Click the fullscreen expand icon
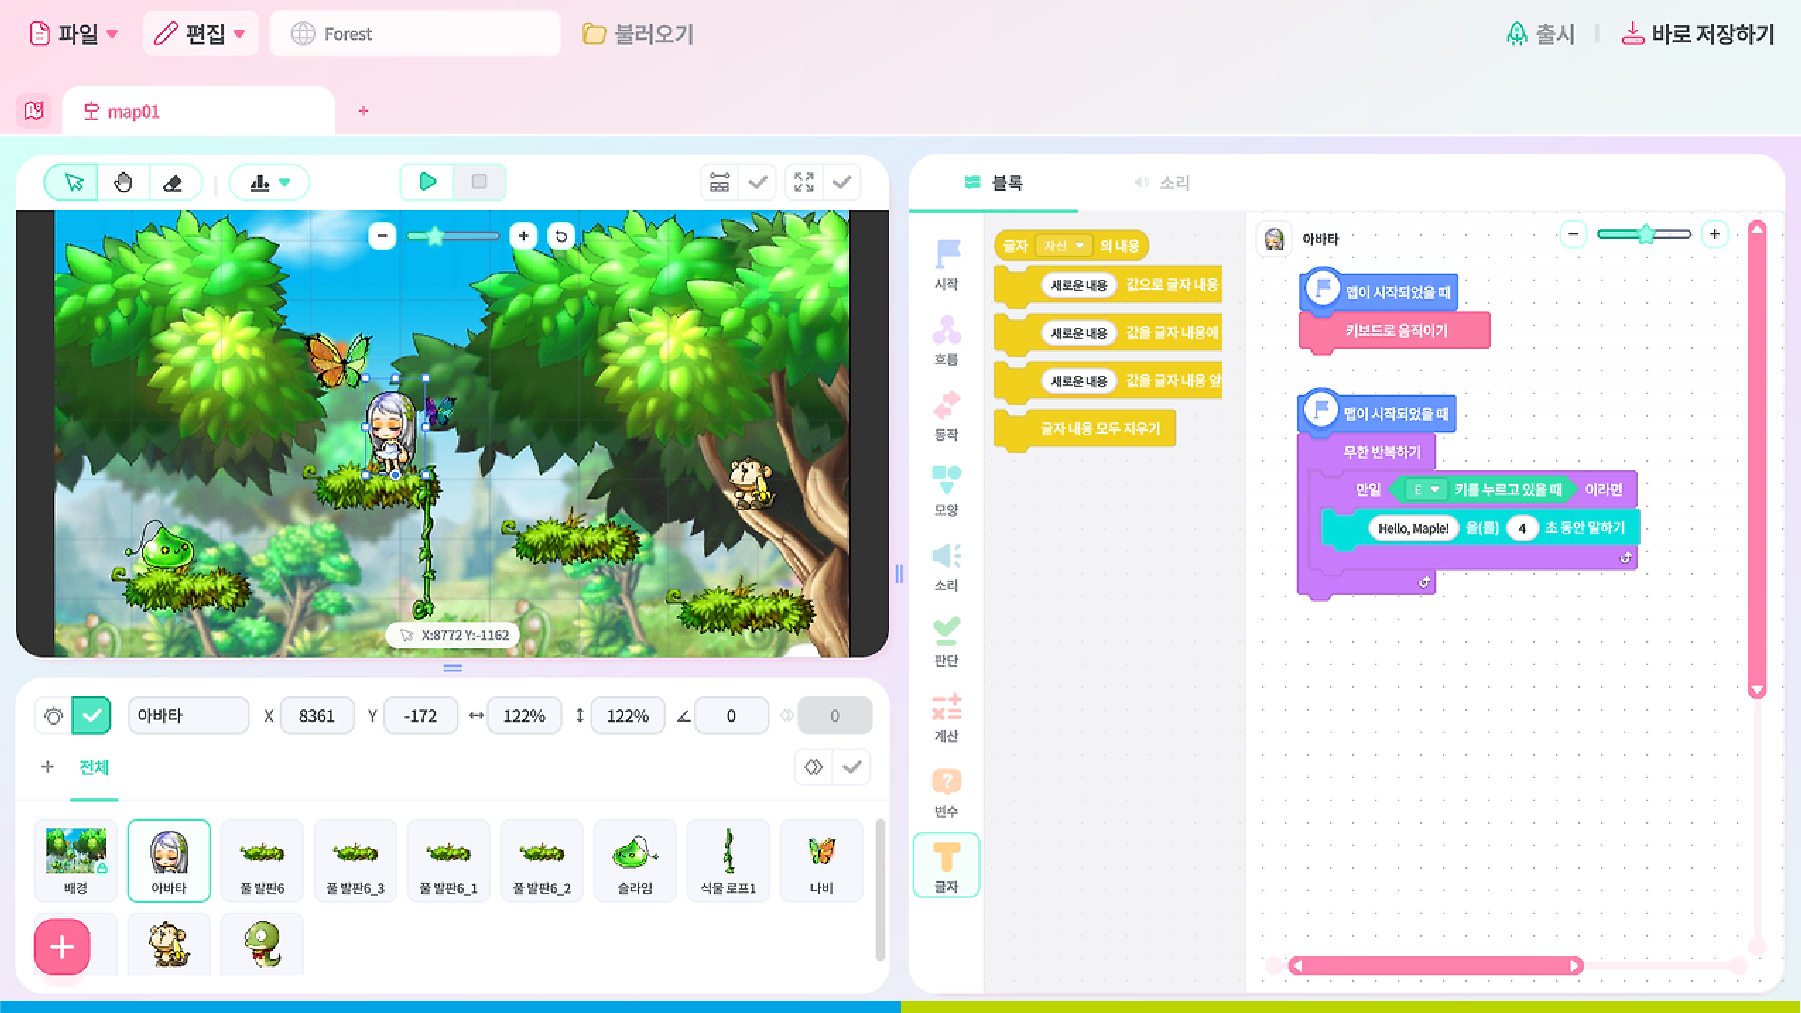Image resolution: width=1801 pixels, height=1013 pixels. [804, 182]
